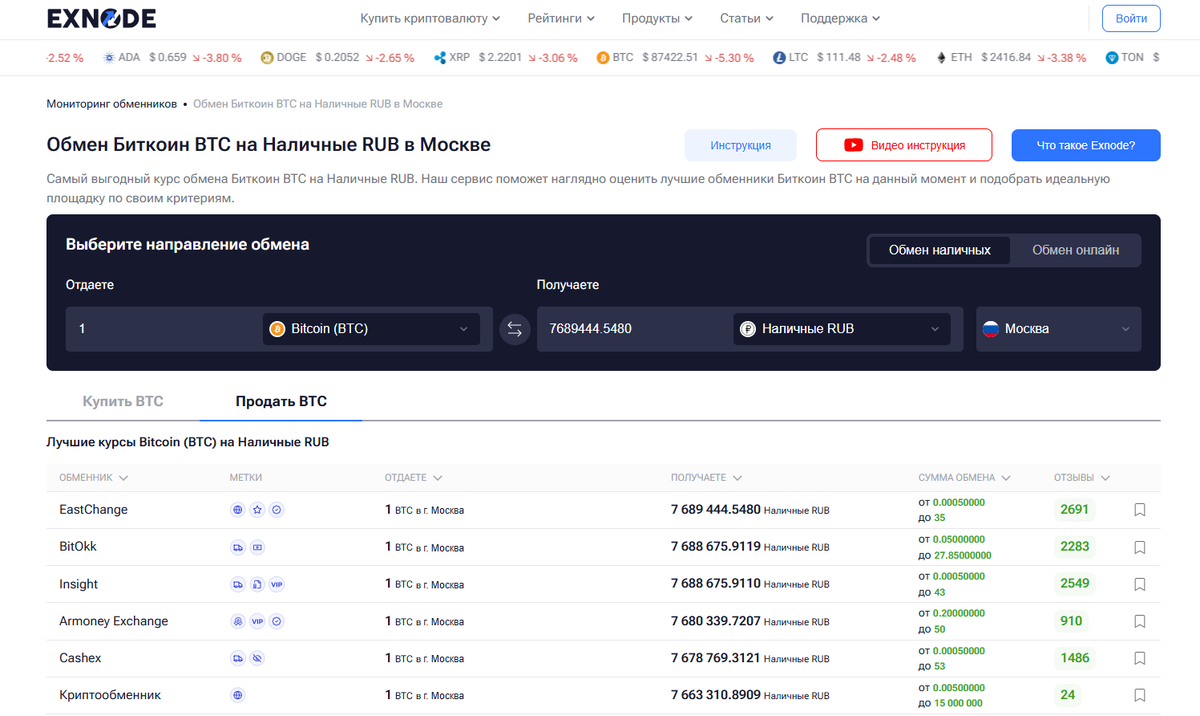This screenshot has width=1200, height=716.
Task: Open the Рейтинги menu
Action: pyautogui.click(x=560, y=18)
